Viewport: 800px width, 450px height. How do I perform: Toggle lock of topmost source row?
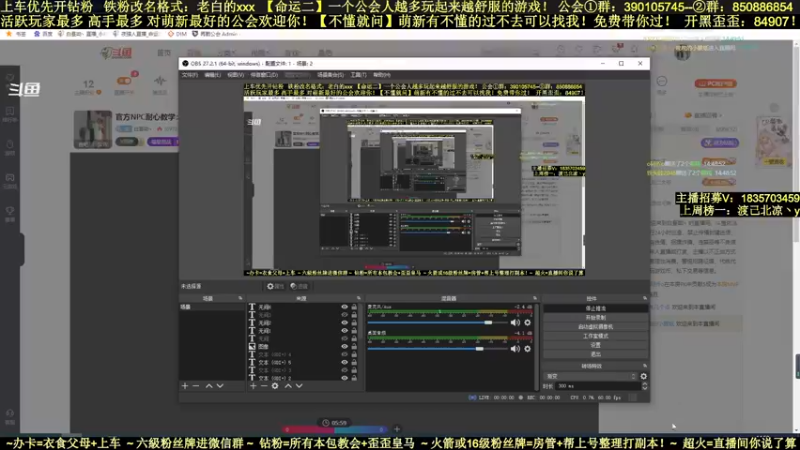click(354, 307)
